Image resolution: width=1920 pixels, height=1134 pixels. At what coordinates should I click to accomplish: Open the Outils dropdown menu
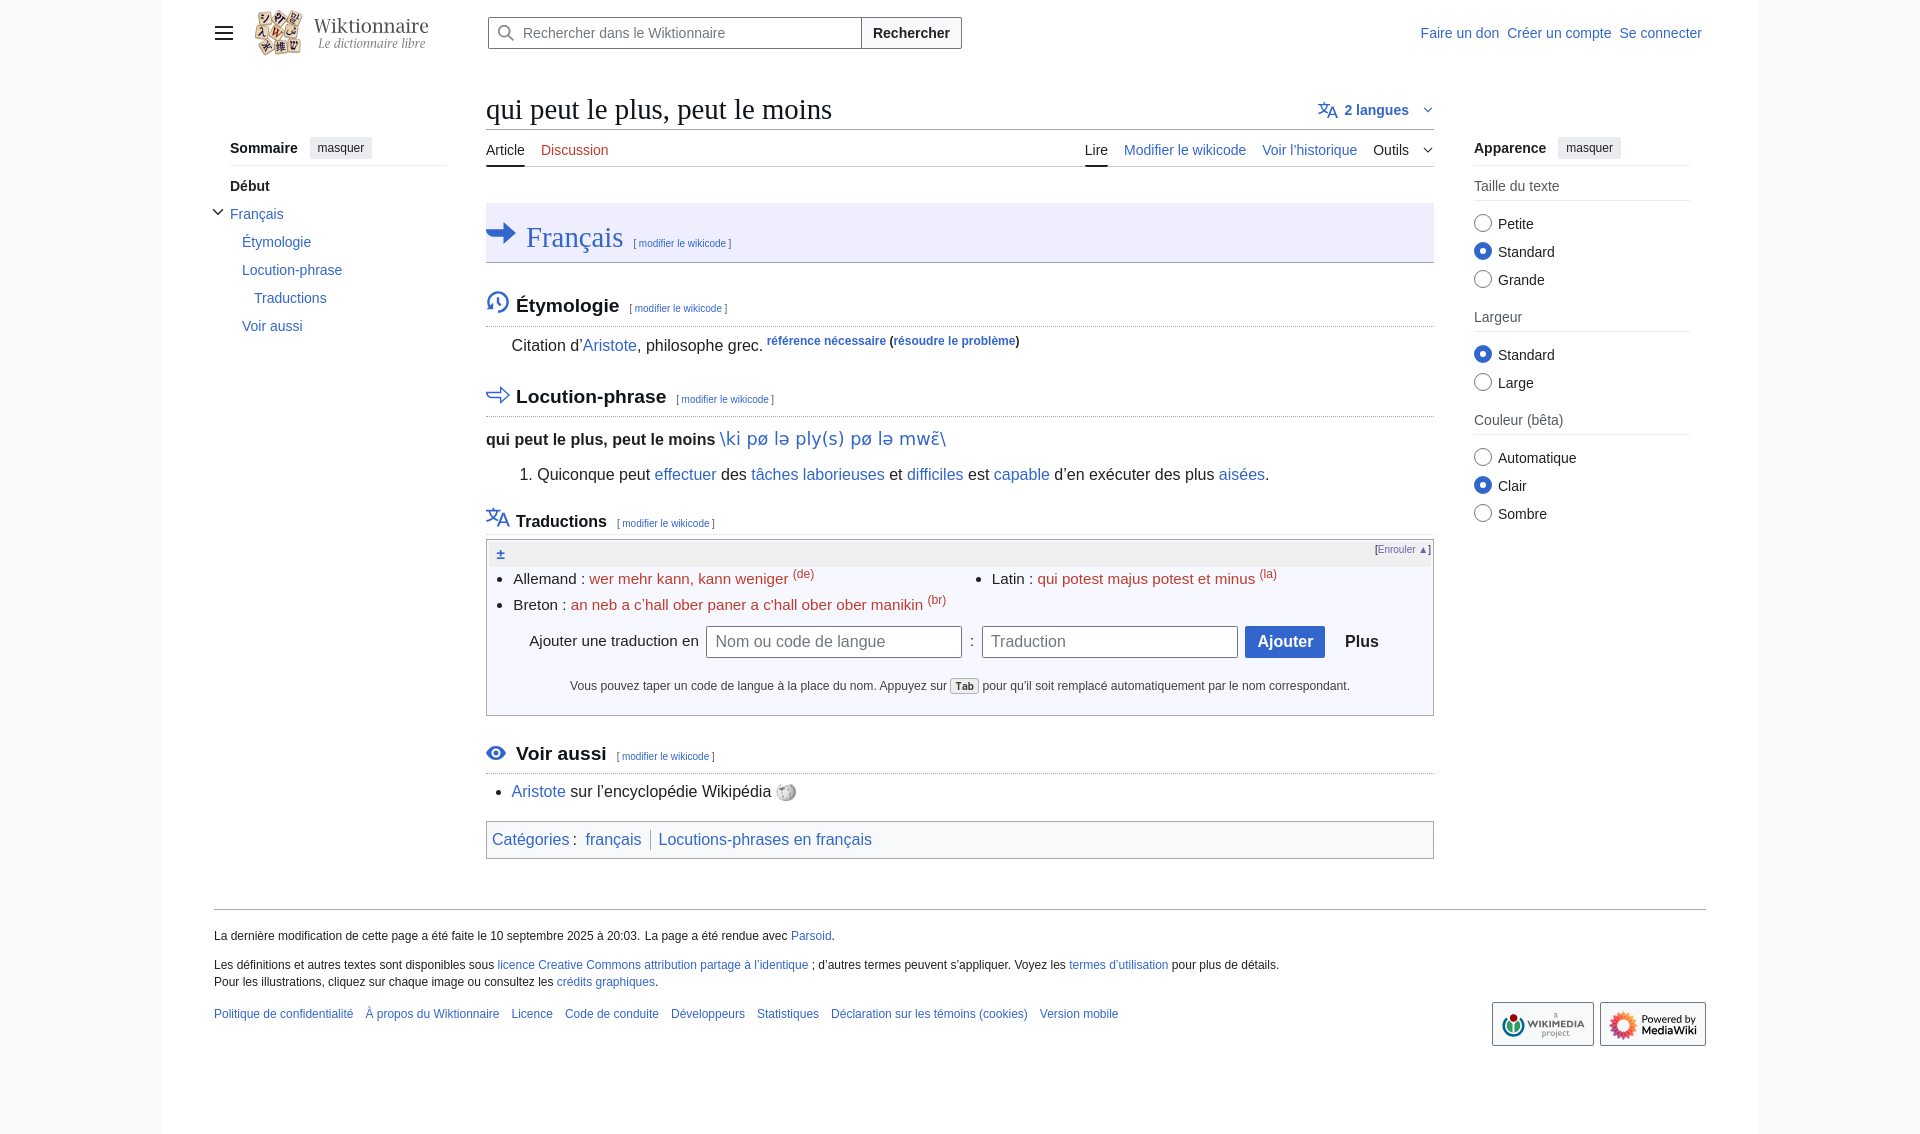click(x=1402, y=150)
